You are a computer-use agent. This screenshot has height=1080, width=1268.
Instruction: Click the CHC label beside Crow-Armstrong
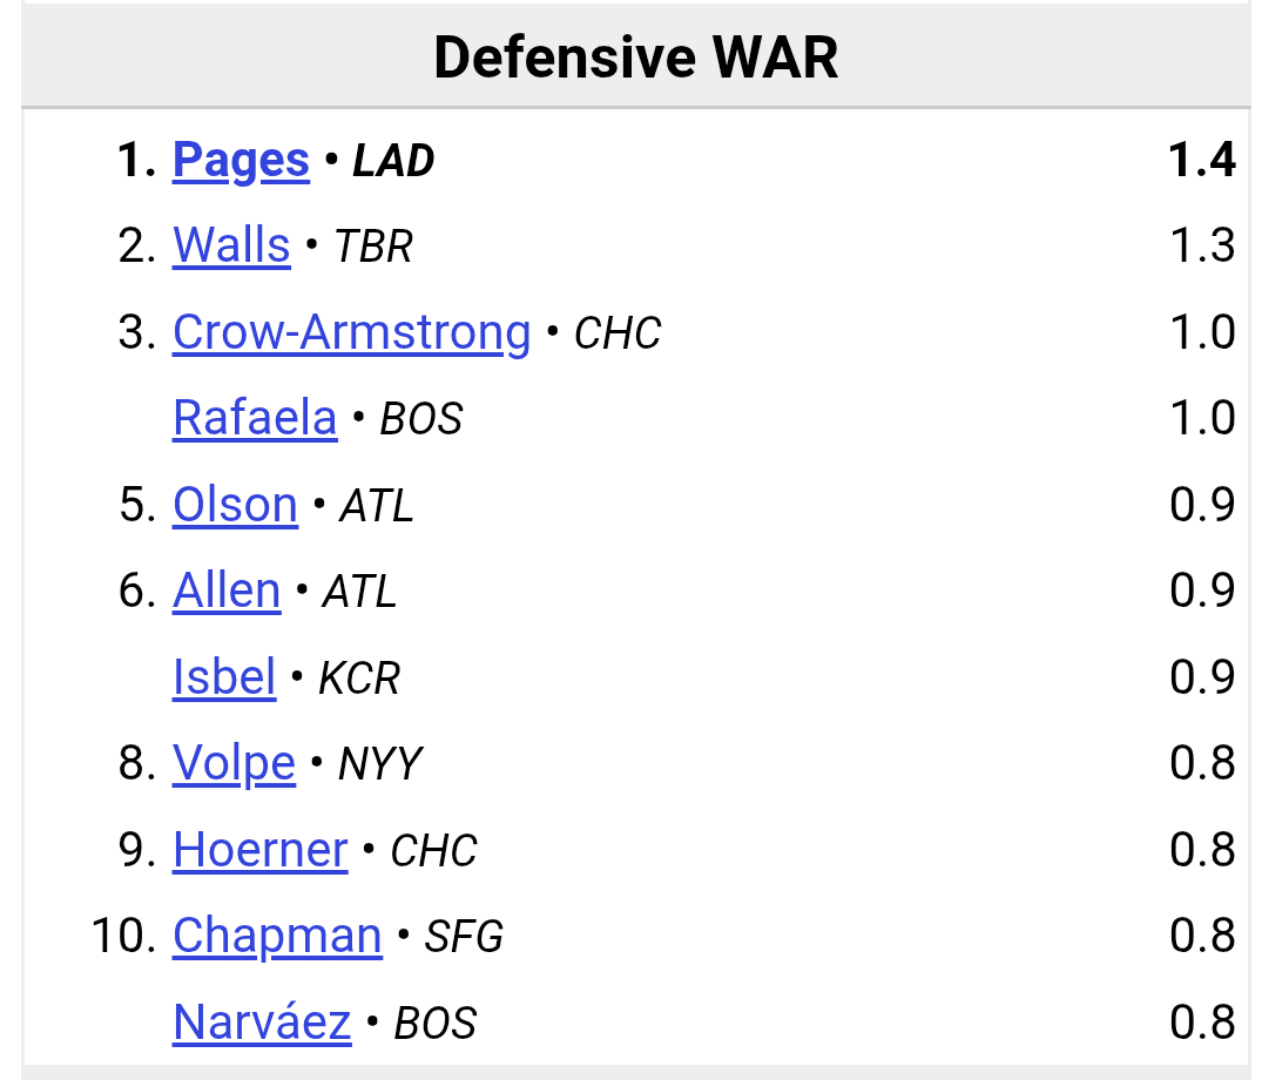coord(617,334)
